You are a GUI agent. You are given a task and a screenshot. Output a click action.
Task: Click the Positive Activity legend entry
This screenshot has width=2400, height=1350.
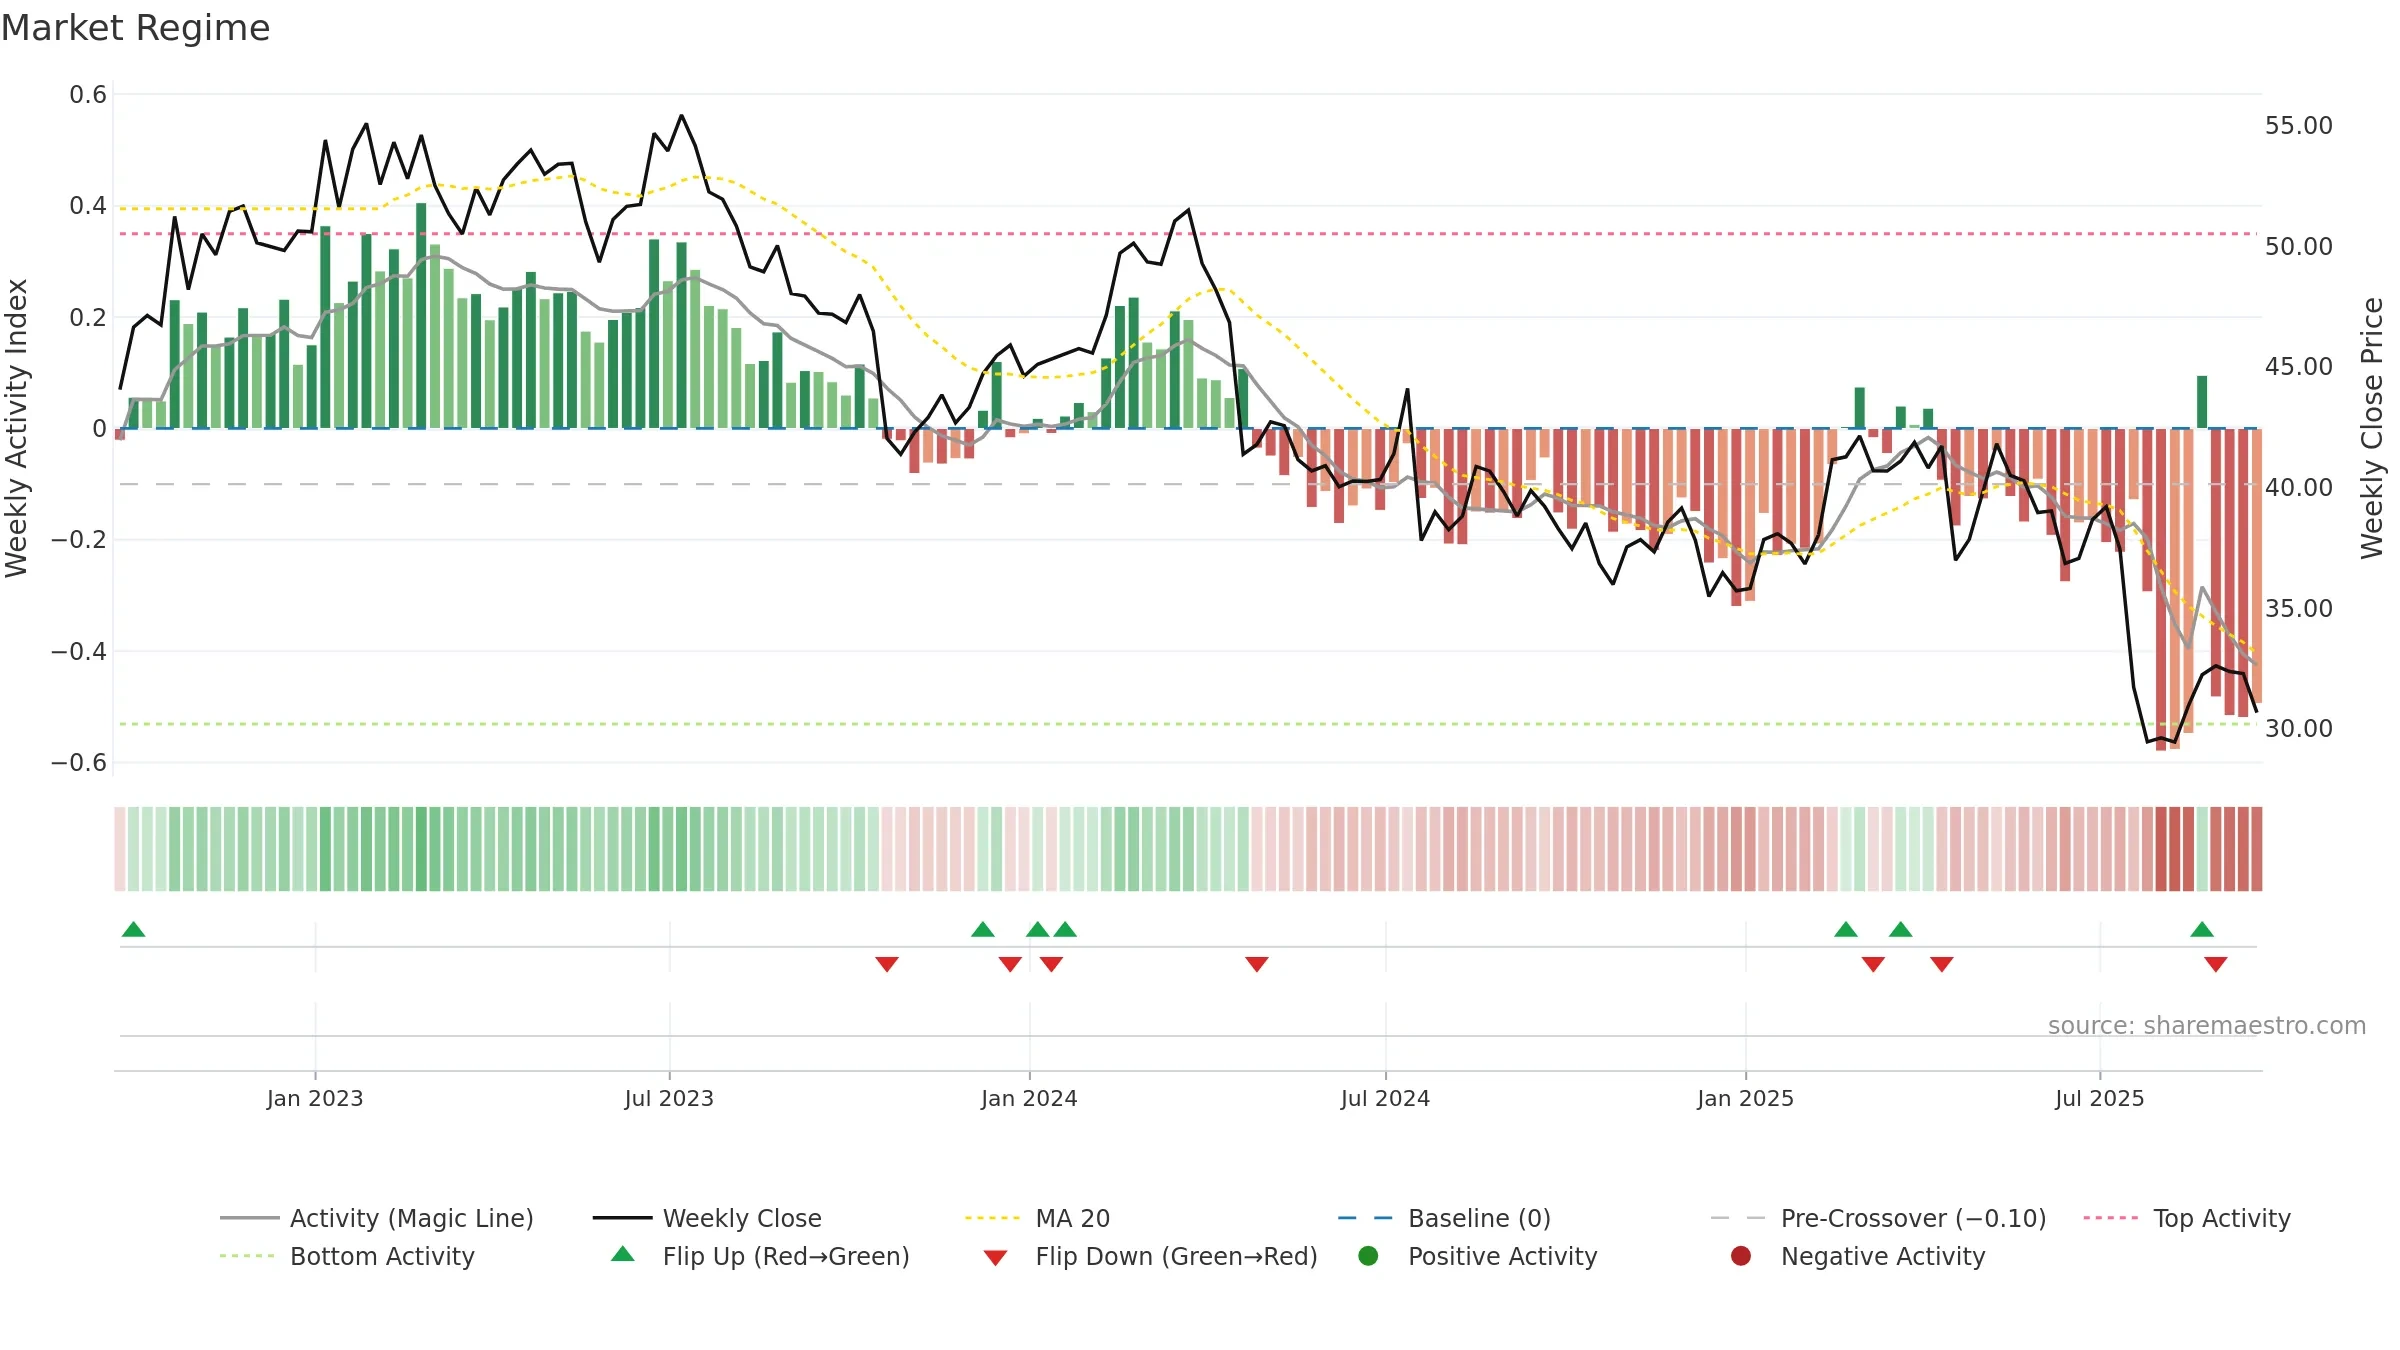1478,1256
